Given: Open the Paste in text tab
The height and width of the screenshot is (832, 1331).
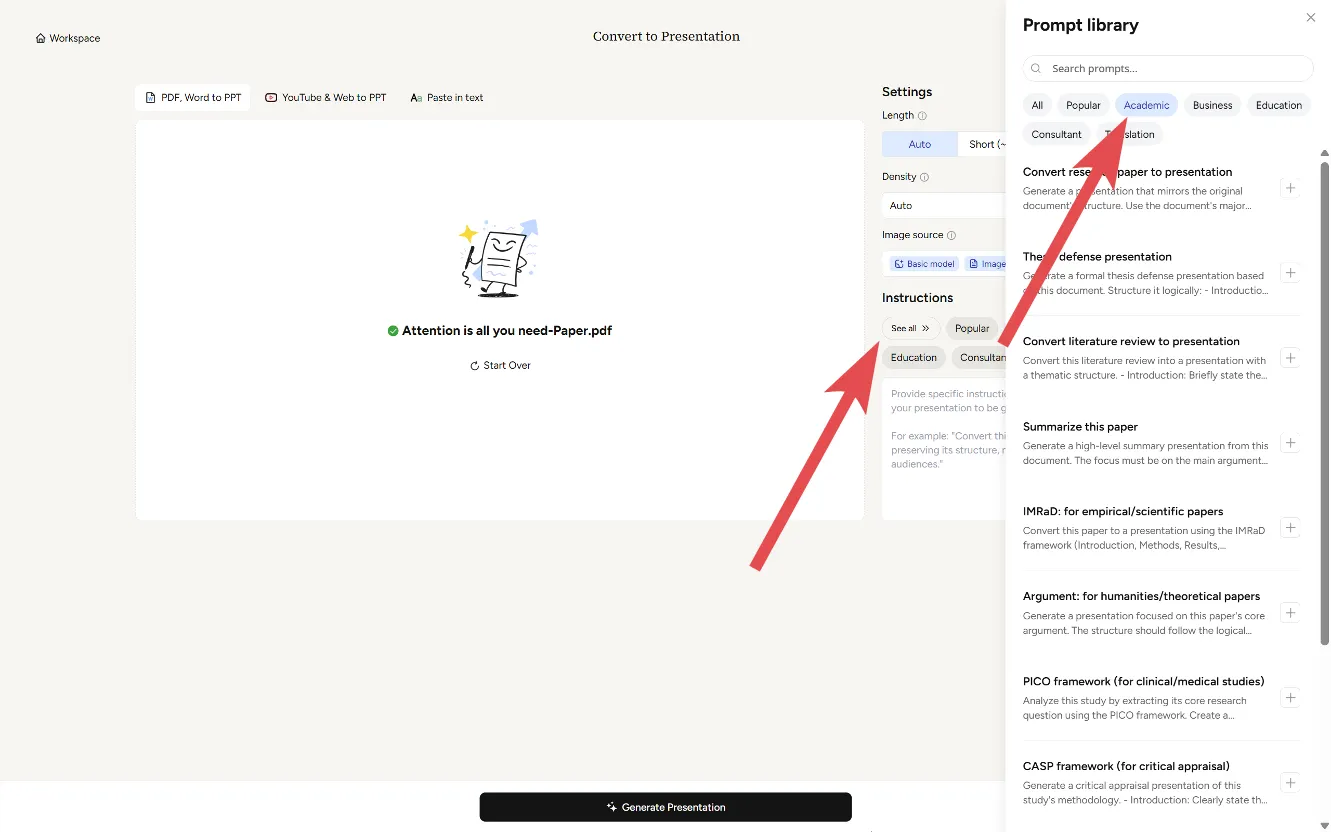Looking at the screenshot, I should coord(447,98).
